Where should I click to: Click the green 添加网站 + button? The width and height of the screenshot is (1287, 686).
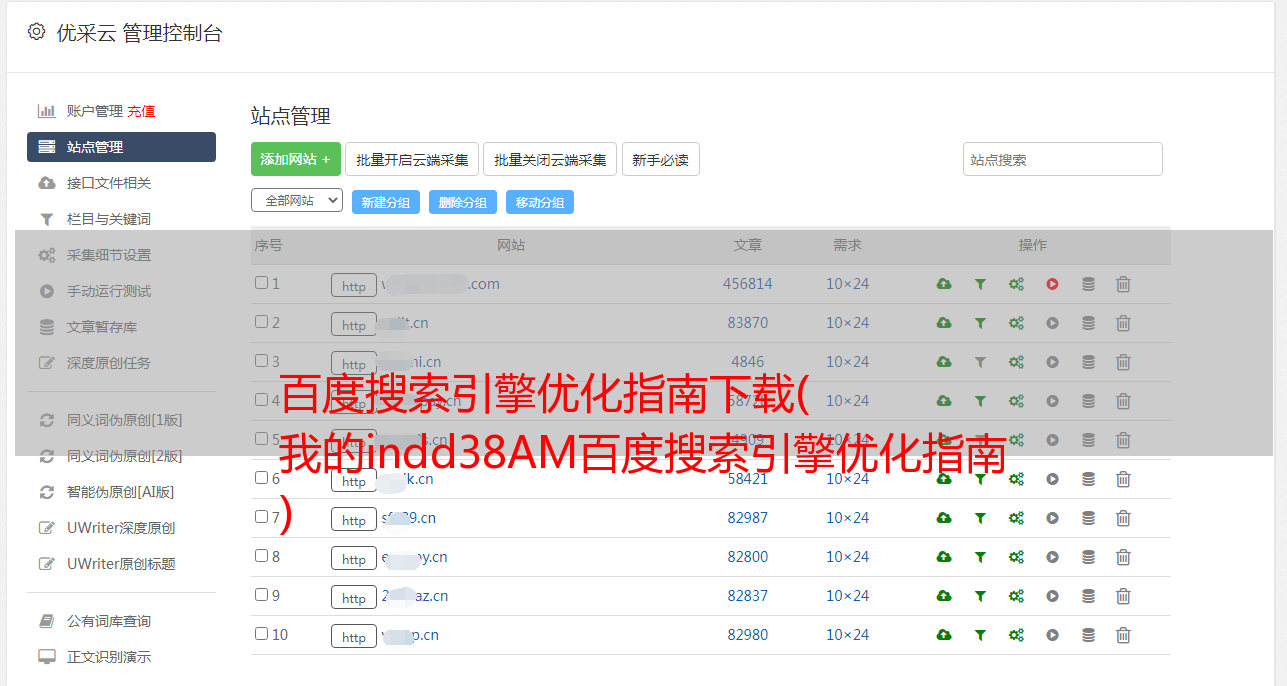[x=296, y=159]
